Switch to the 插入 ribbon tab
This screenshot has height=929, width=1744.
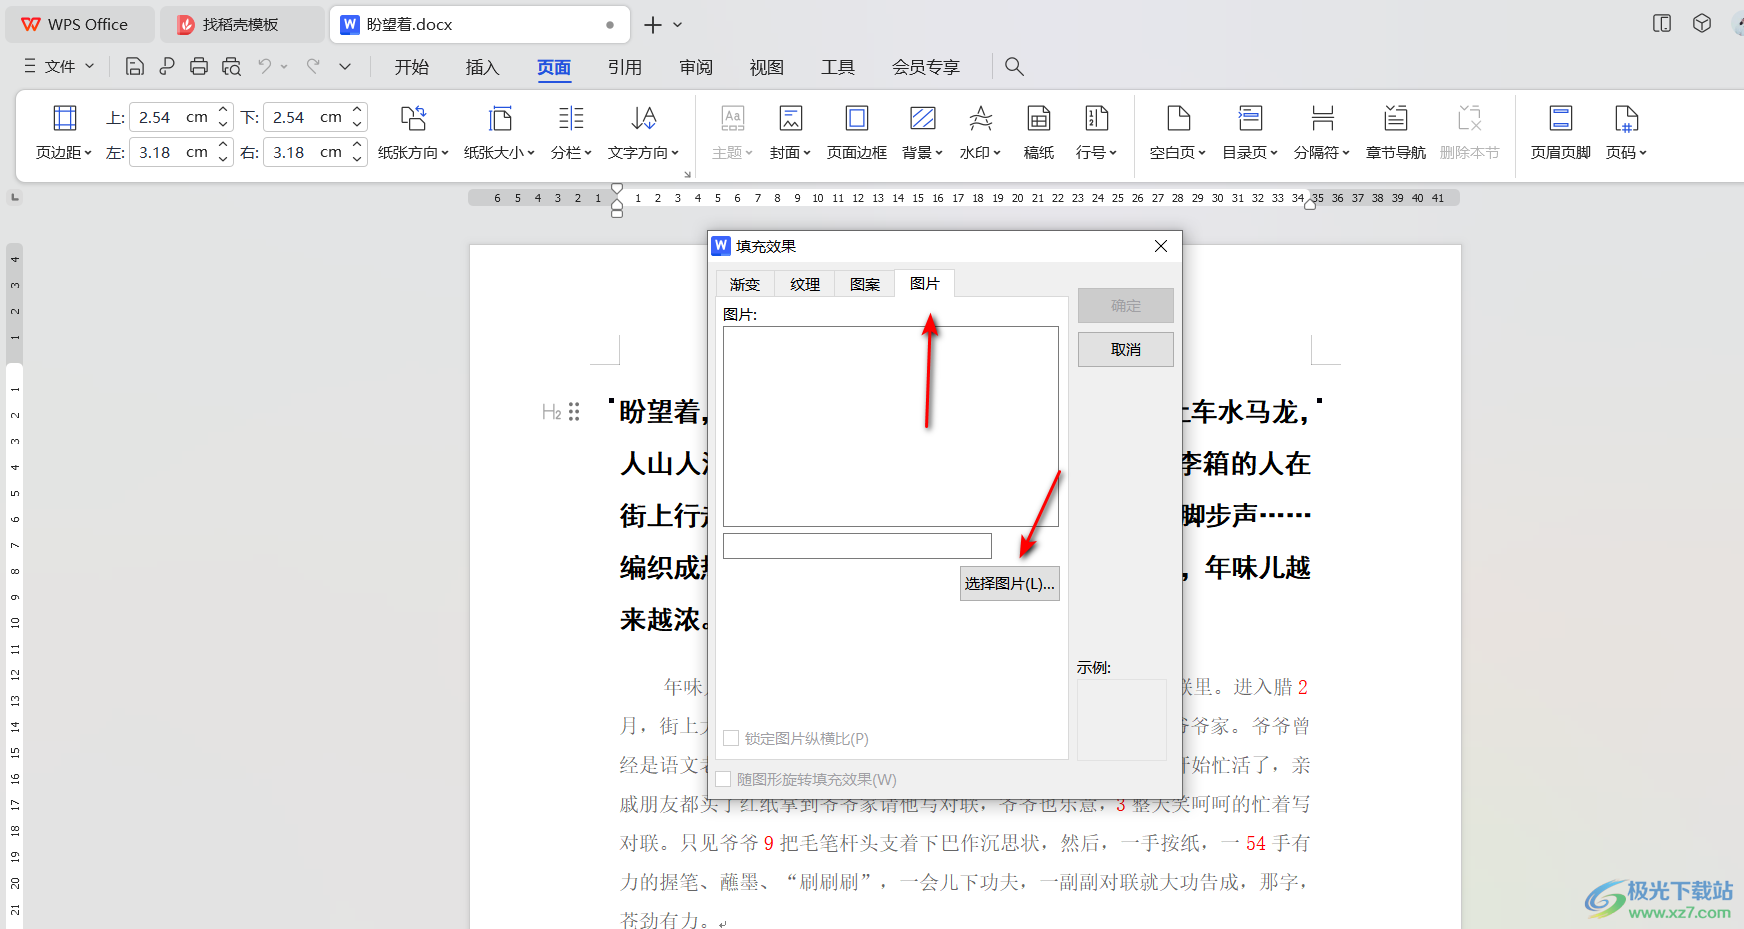(482, 66)
